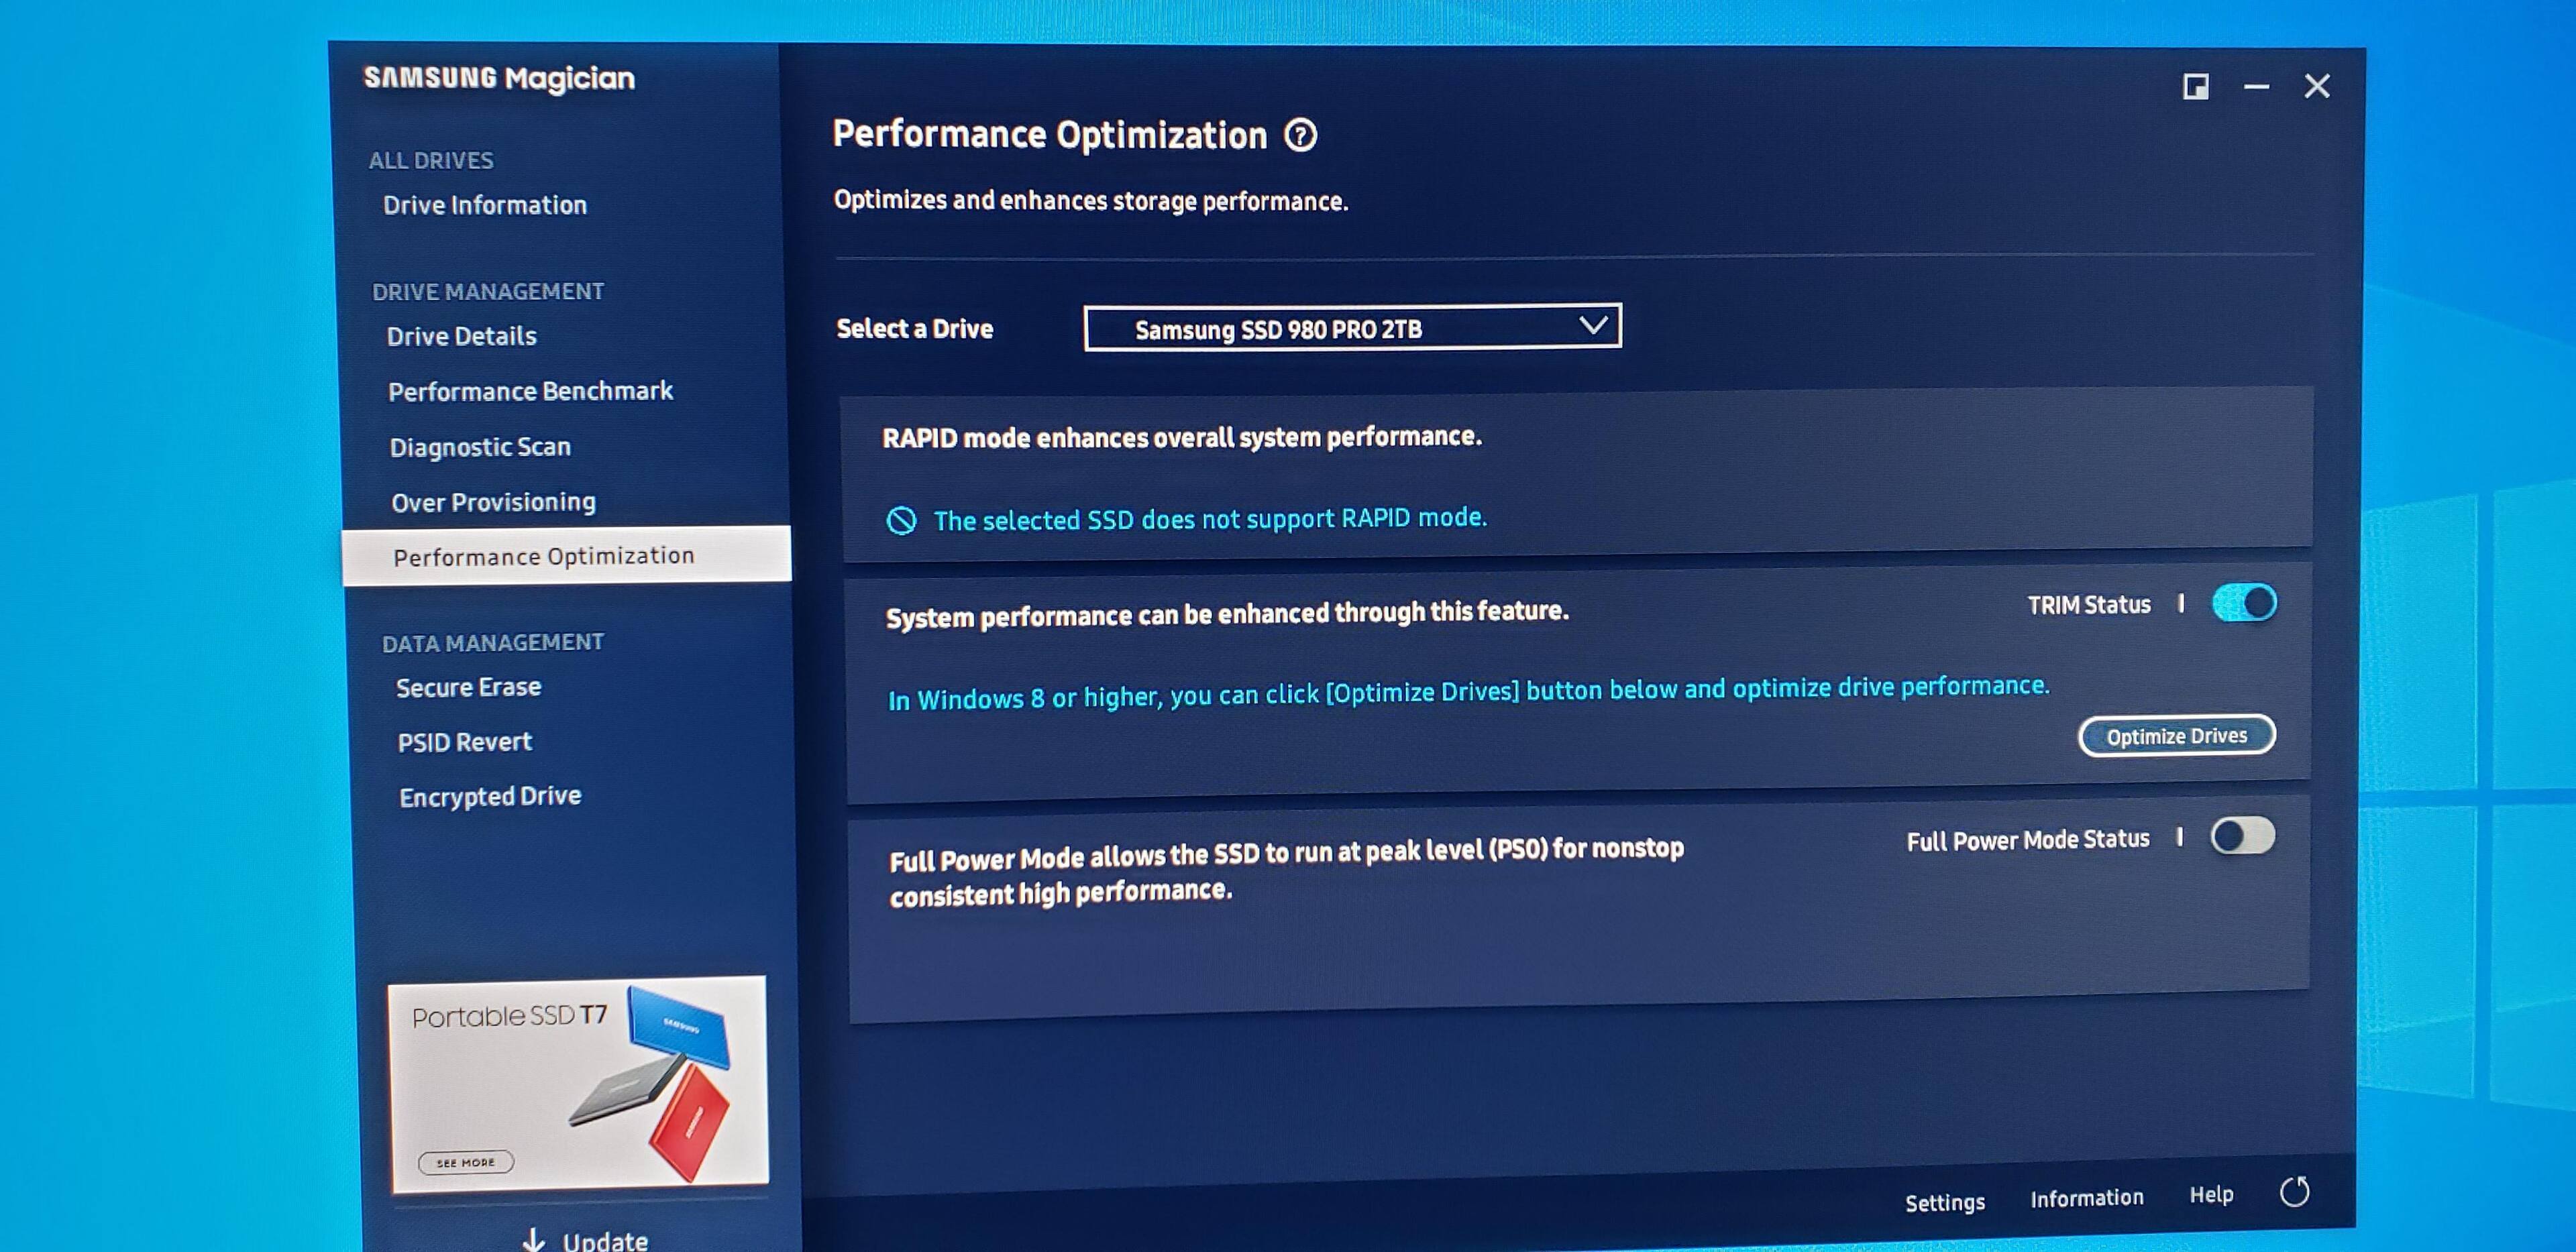Viewport: 2576px width, 1252px height.
Task: Click the RAPID mode not-supported icon
Action: click(901, 521)
